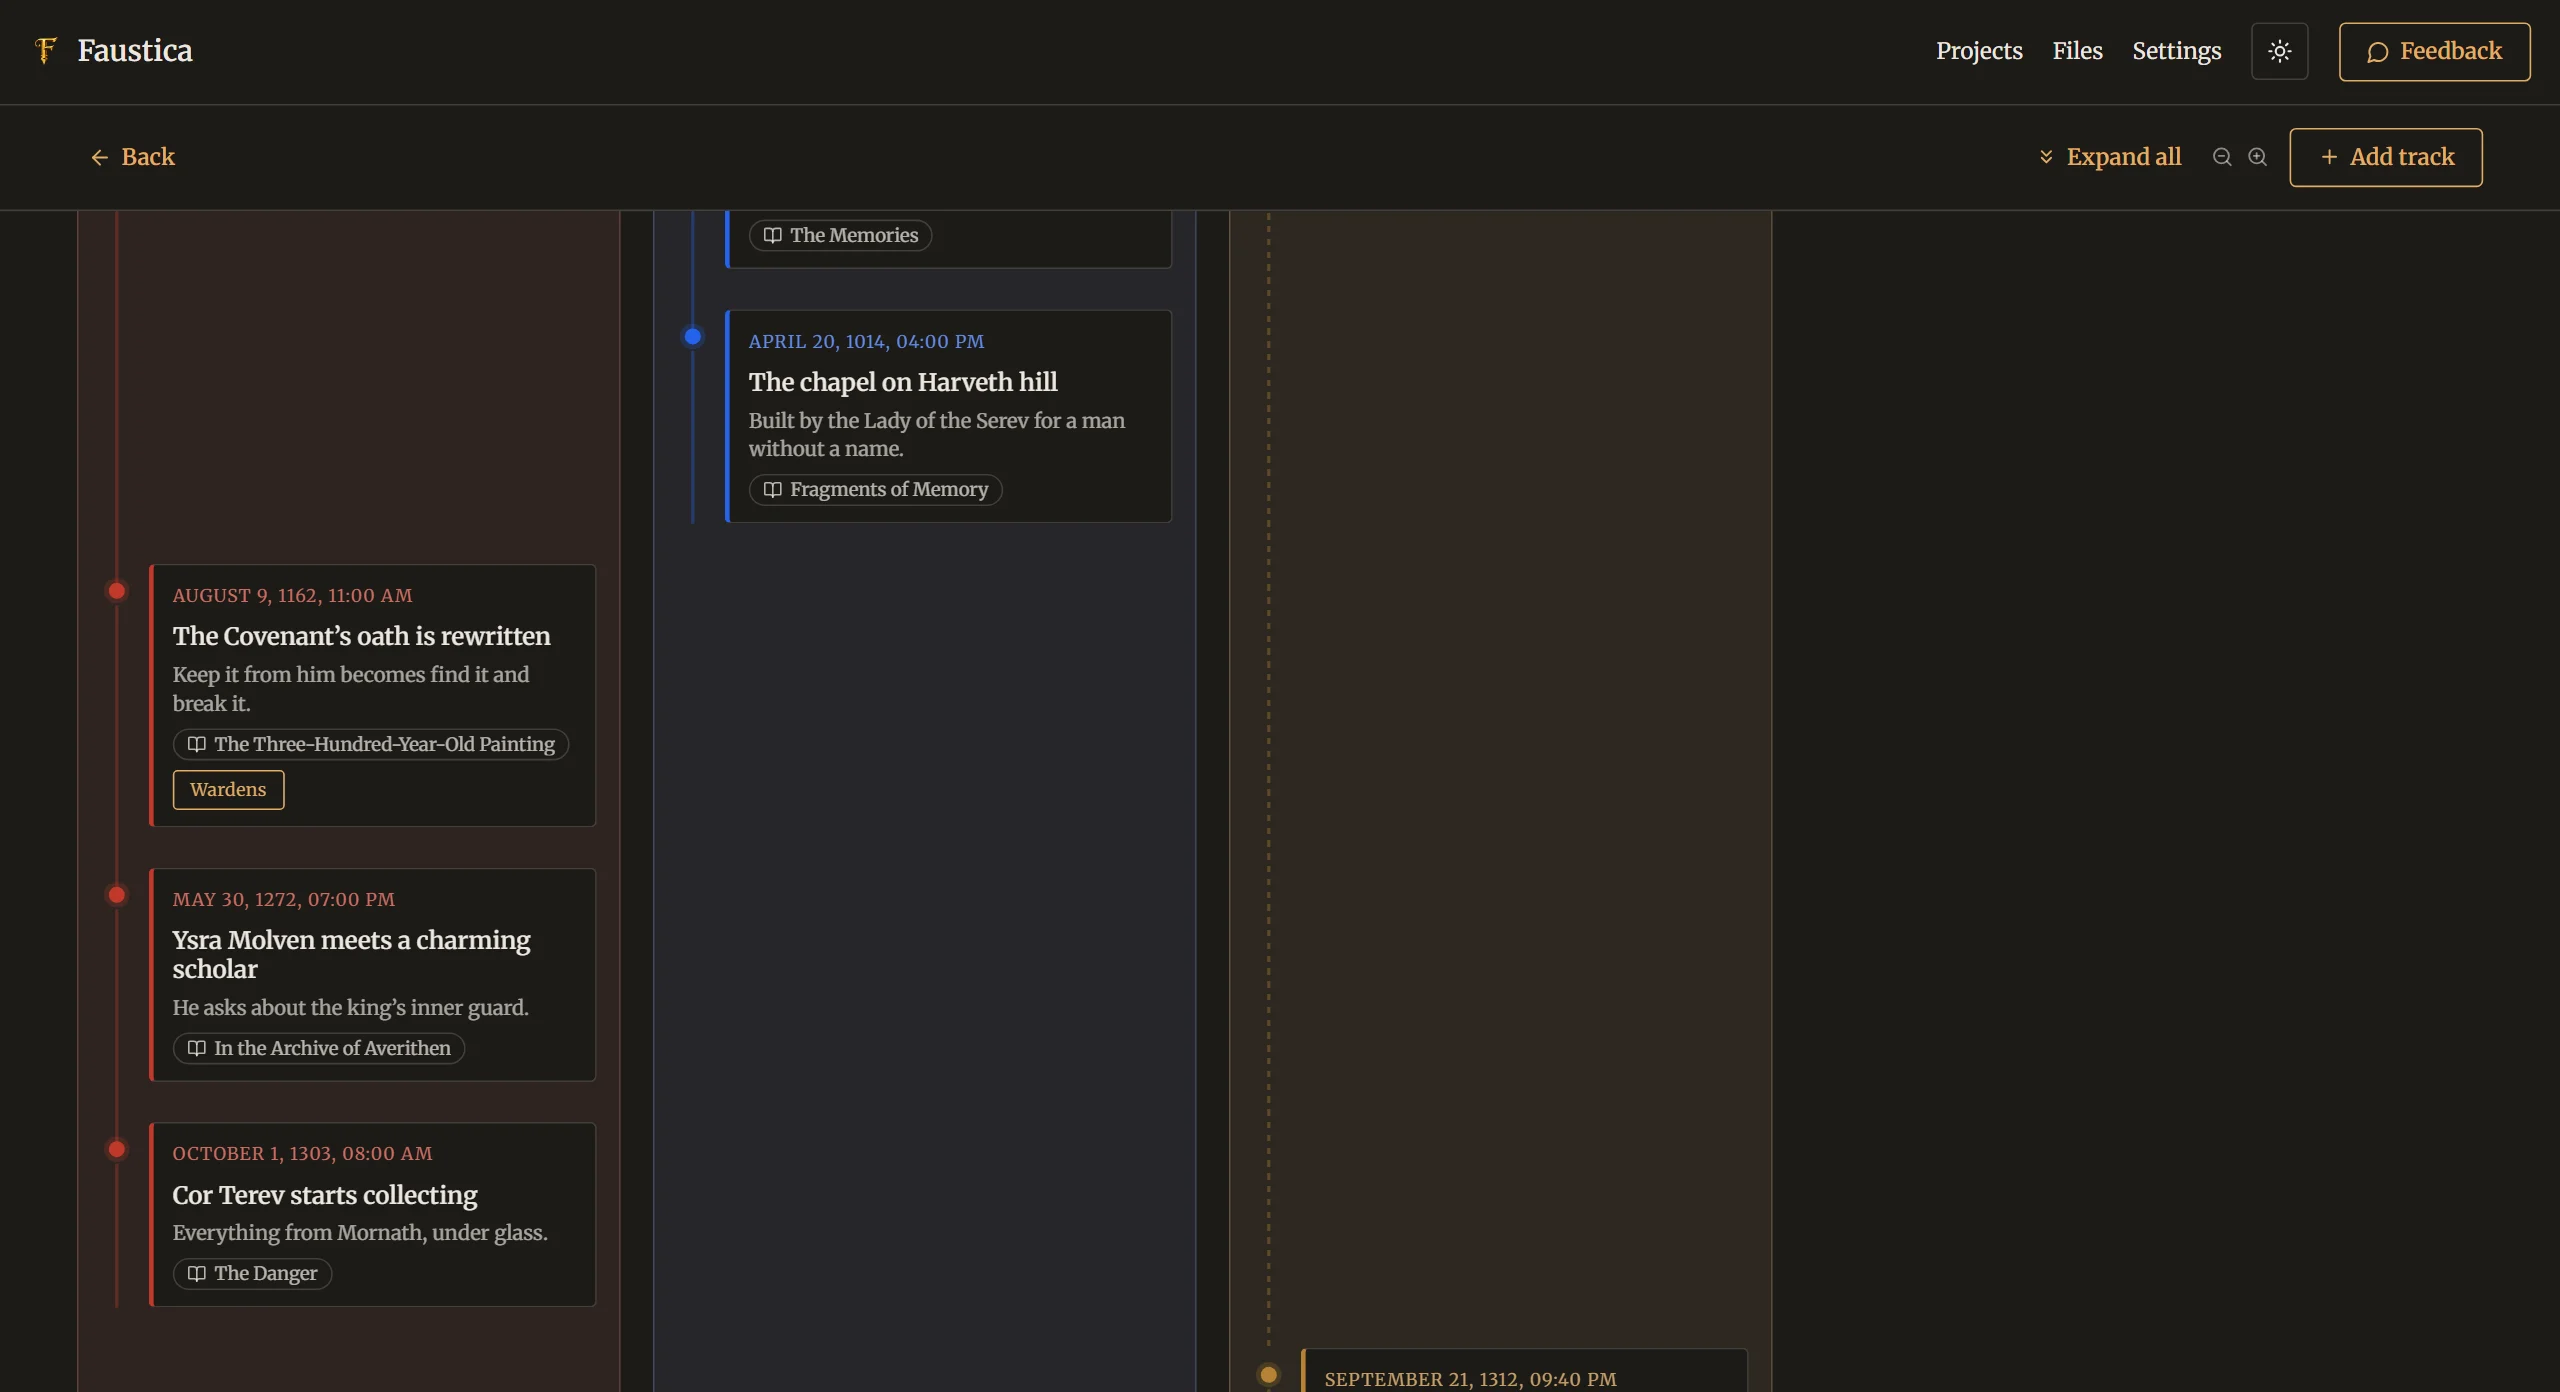Image resolution: width=2560 pixels, height=1392 pixels.
Task: Expand the Cor Terev starts collecting event
Action: click(x=372, y=1214)
